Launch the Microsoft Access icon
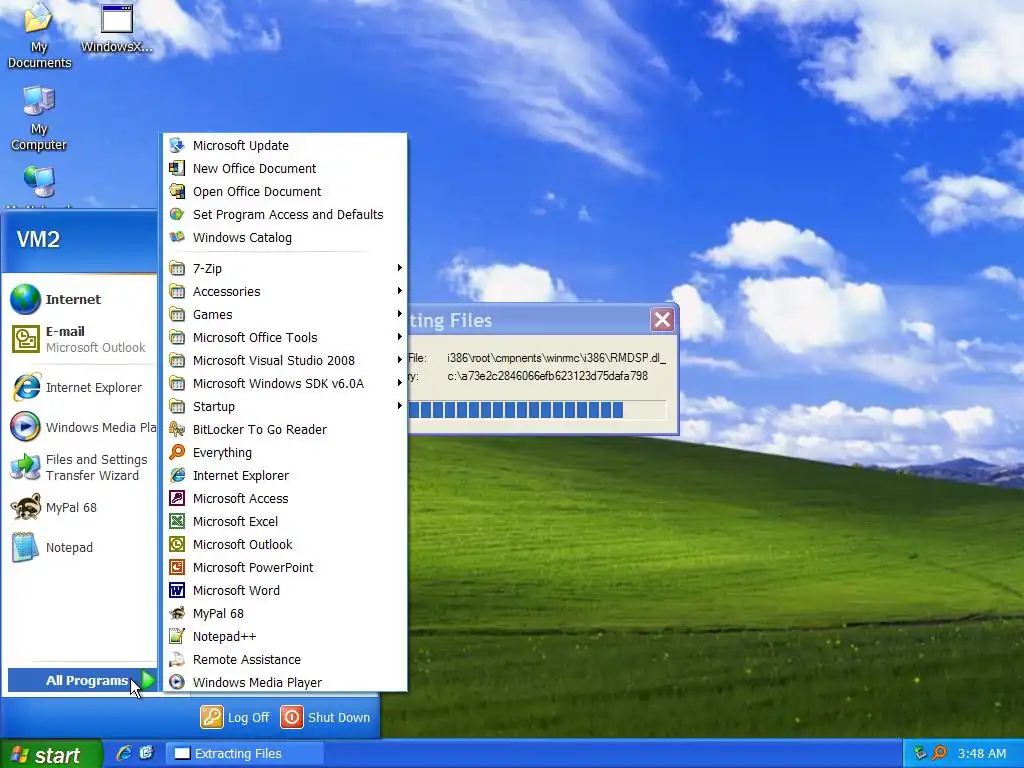Viewport: 1024px width, 768px height. [x=177, y=498]
